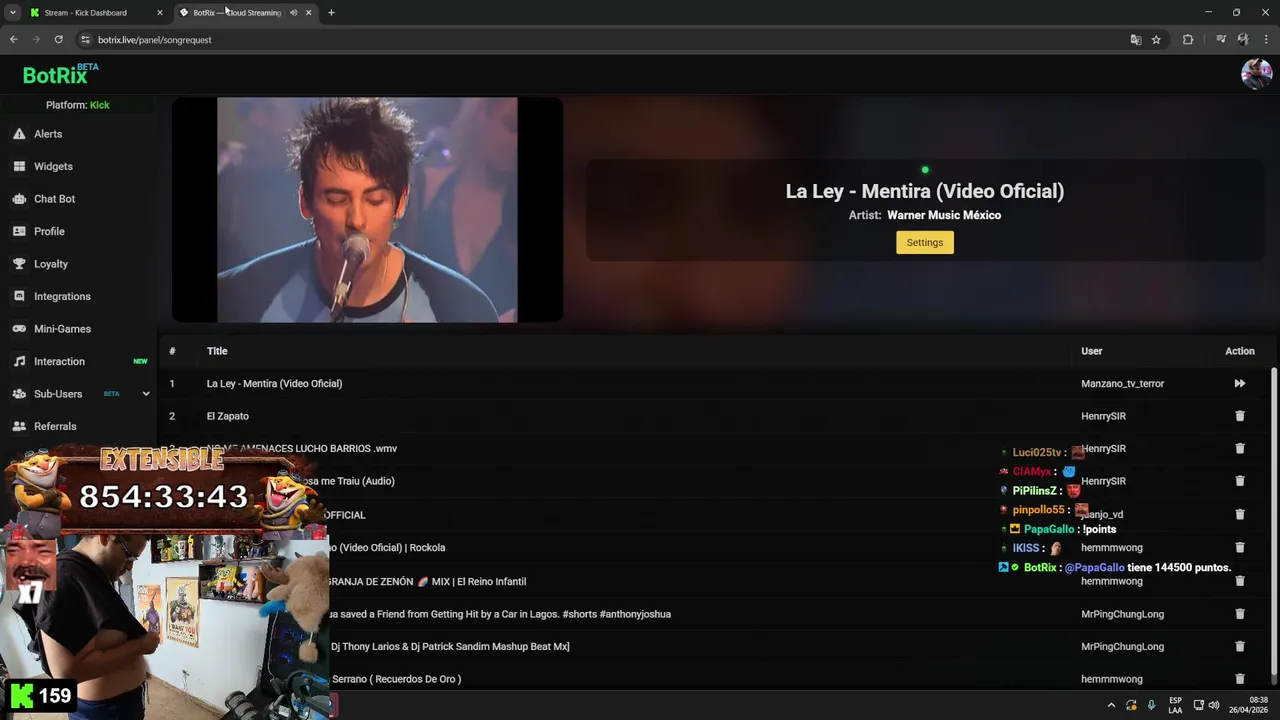Close the Stream - Kick Dashboard tab
The image size is (1280, 720).
160,13
